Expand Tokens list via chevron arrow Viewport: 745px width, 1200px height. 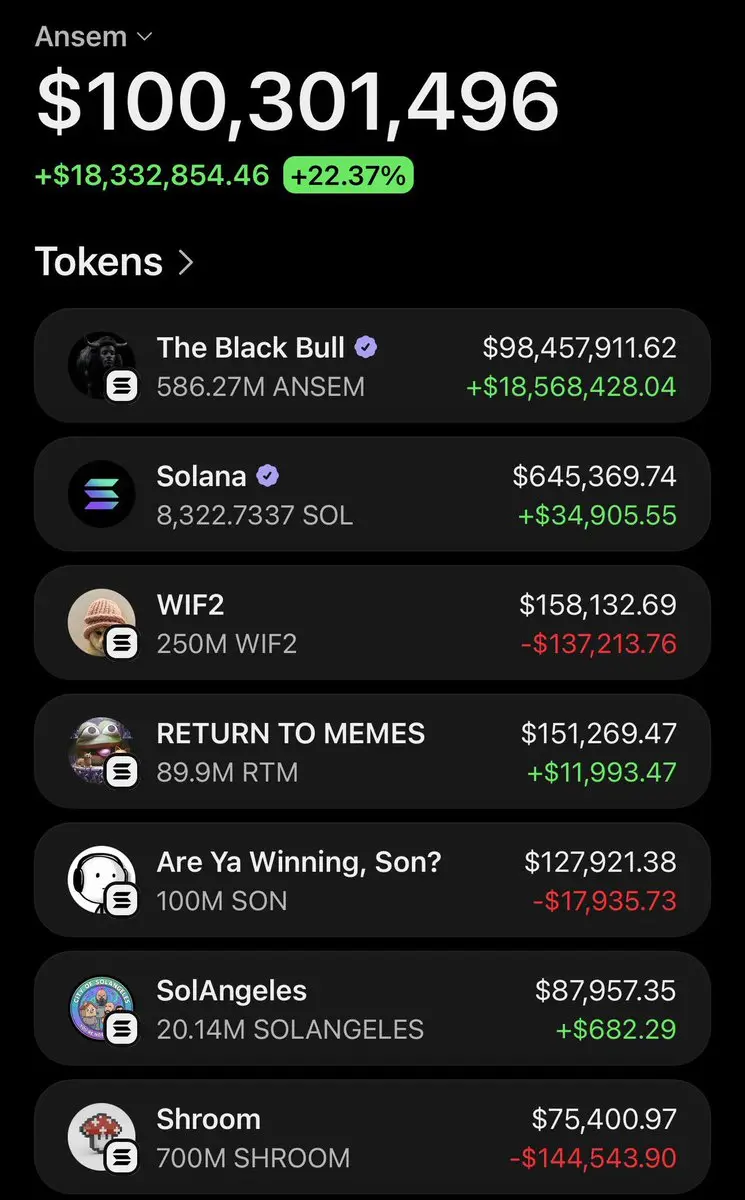click(186, 262)
